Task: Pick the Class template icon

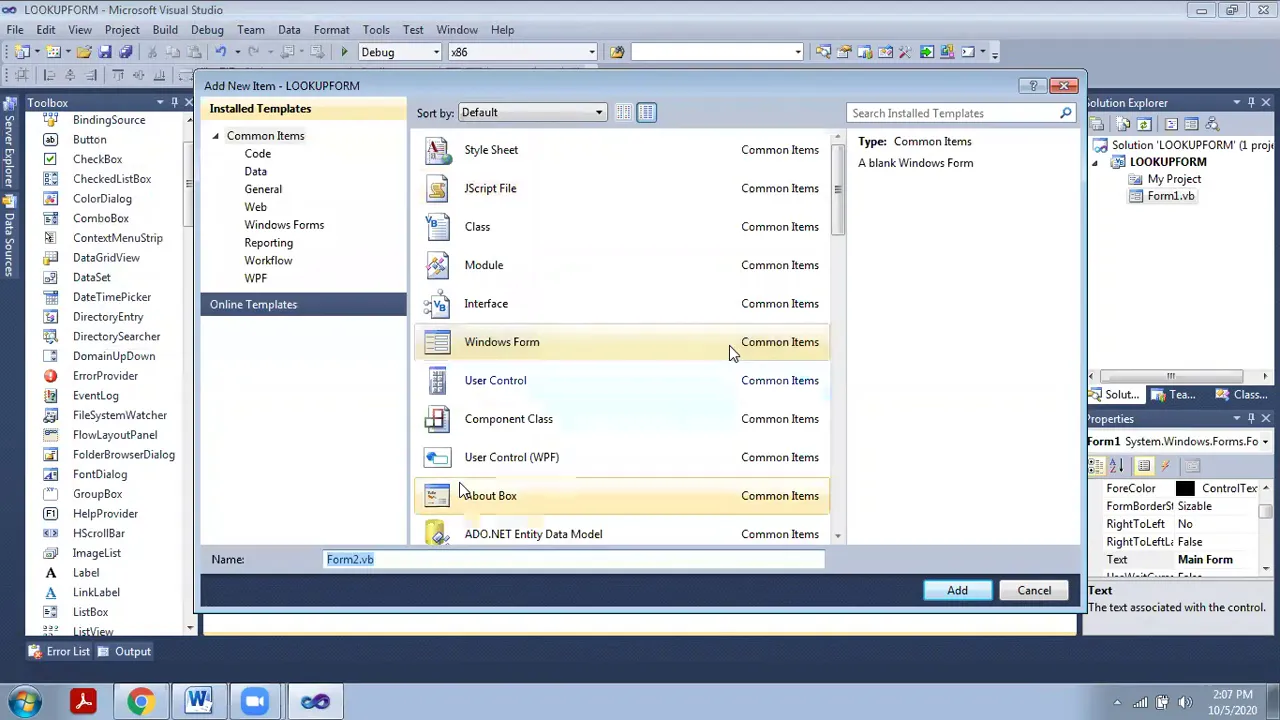Action: pyautogui.click(x=437, y=227)
